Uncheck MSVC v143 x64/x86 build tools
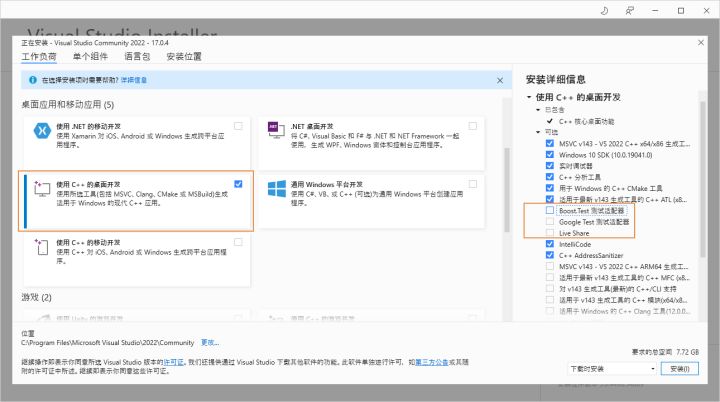Viewport: 720px width, 402px height. point(550,143)
